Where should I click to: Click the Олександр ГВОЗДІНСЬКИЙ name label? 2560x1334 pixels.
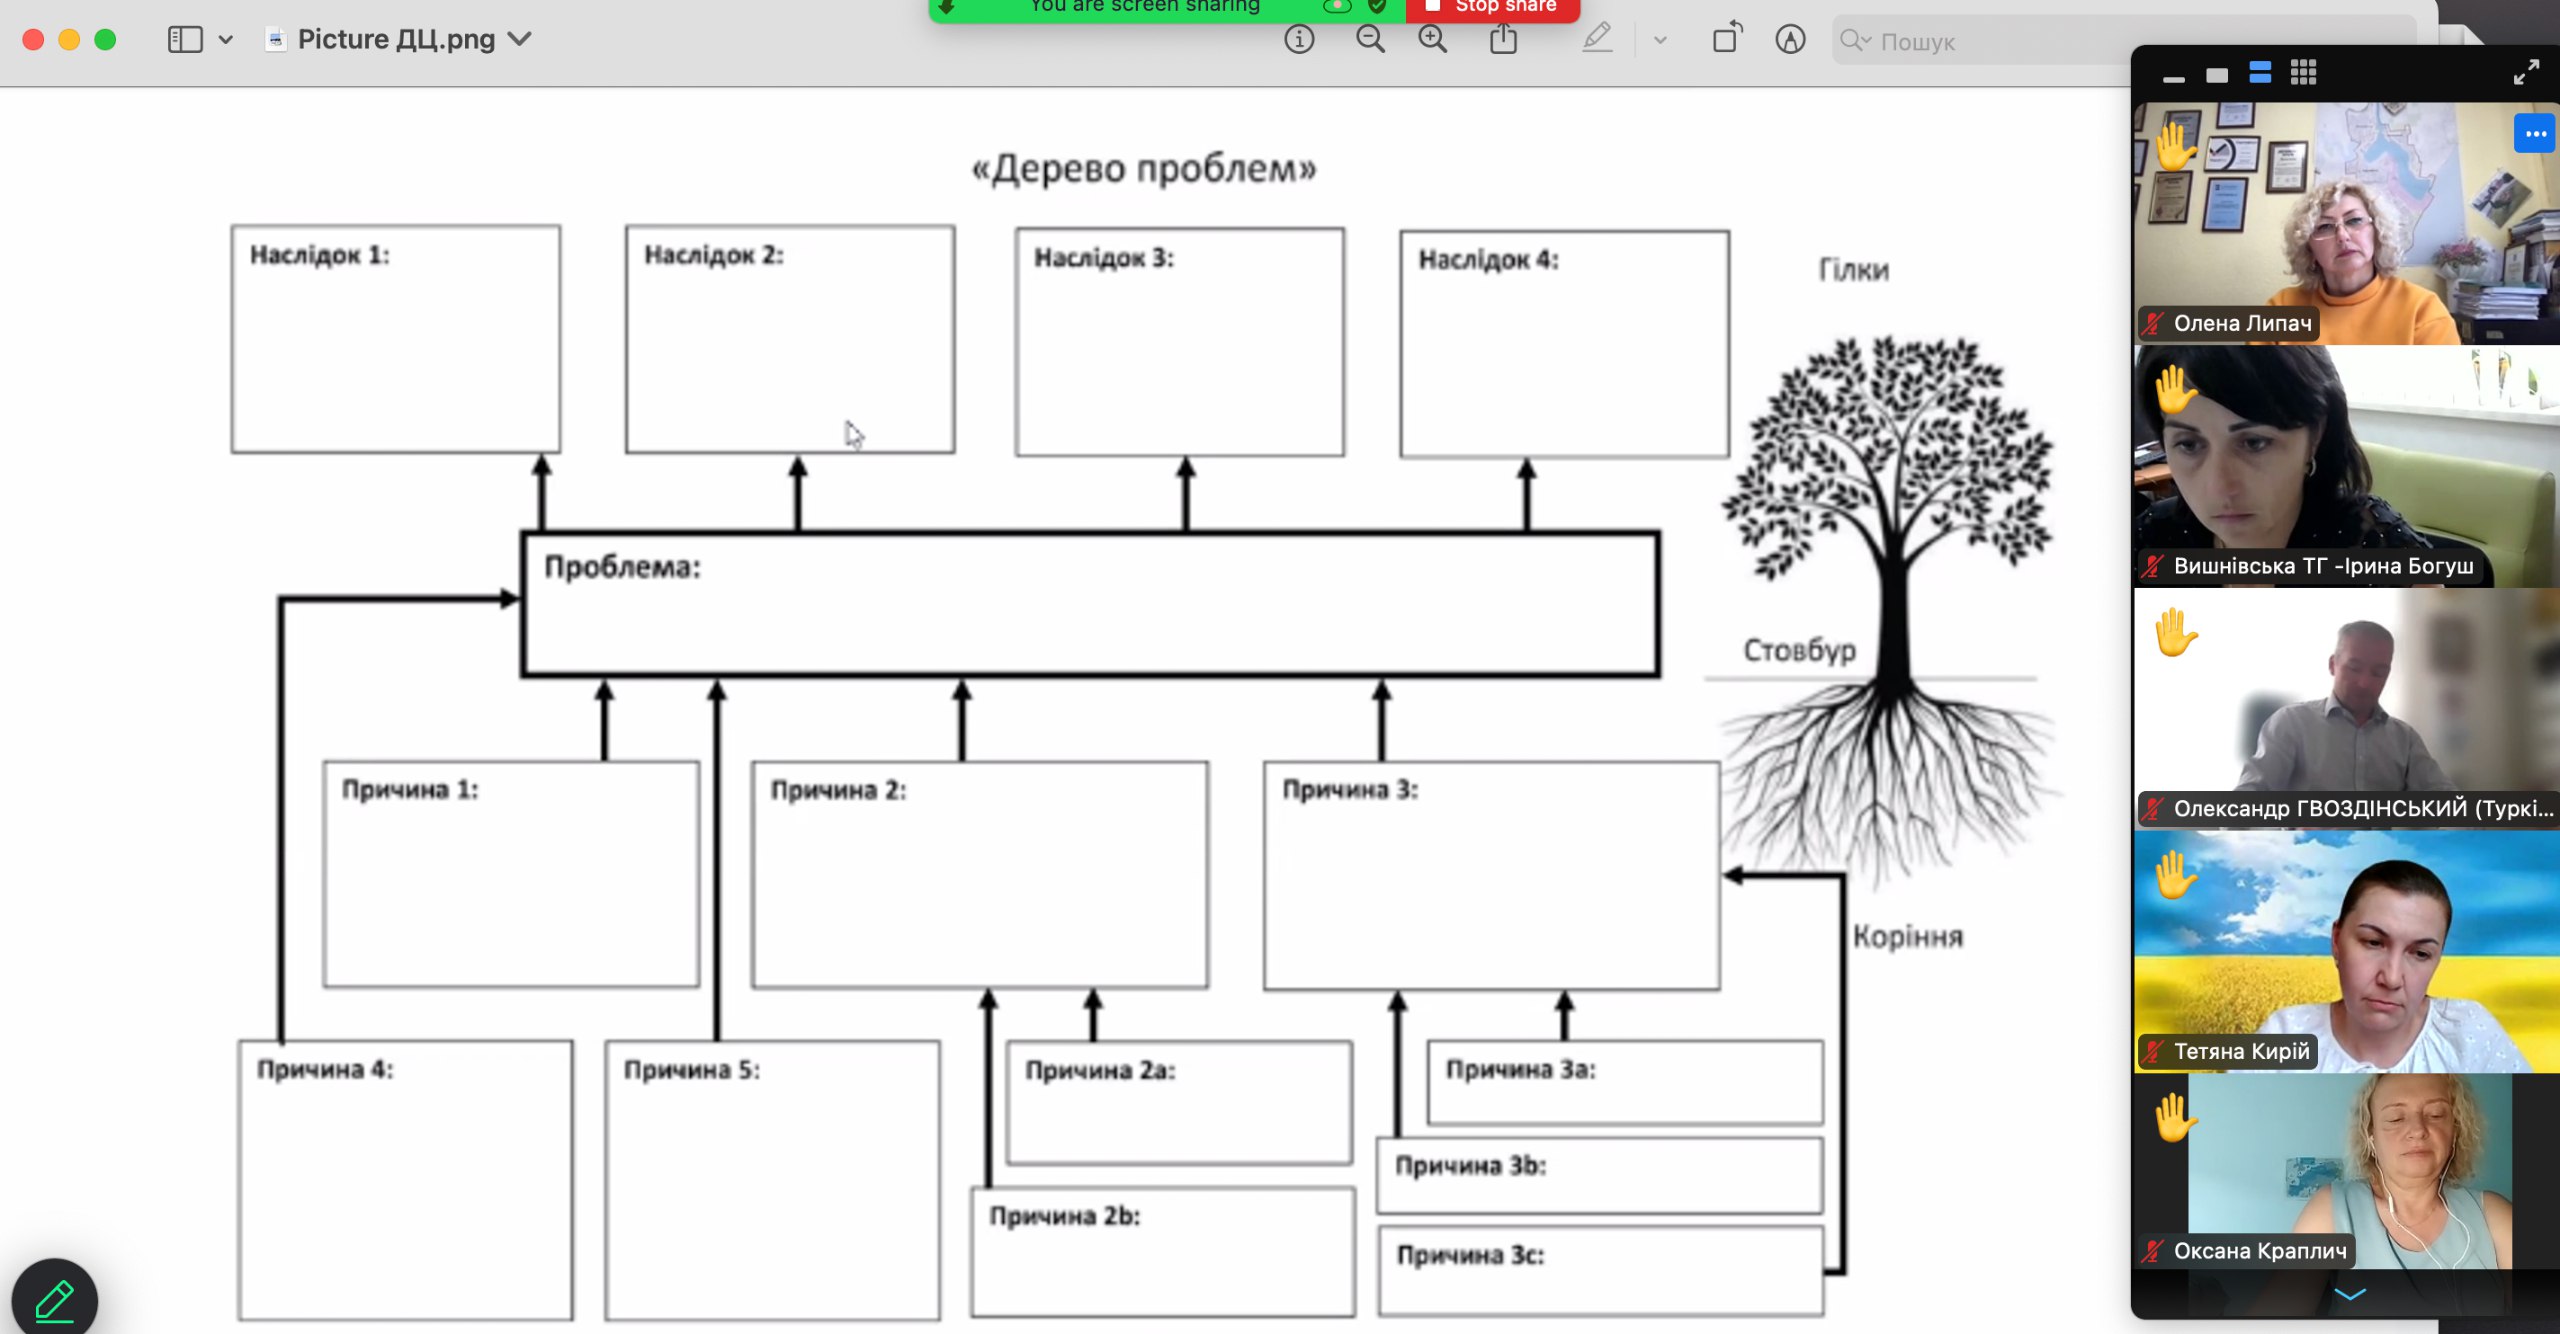coord(2364,809)
